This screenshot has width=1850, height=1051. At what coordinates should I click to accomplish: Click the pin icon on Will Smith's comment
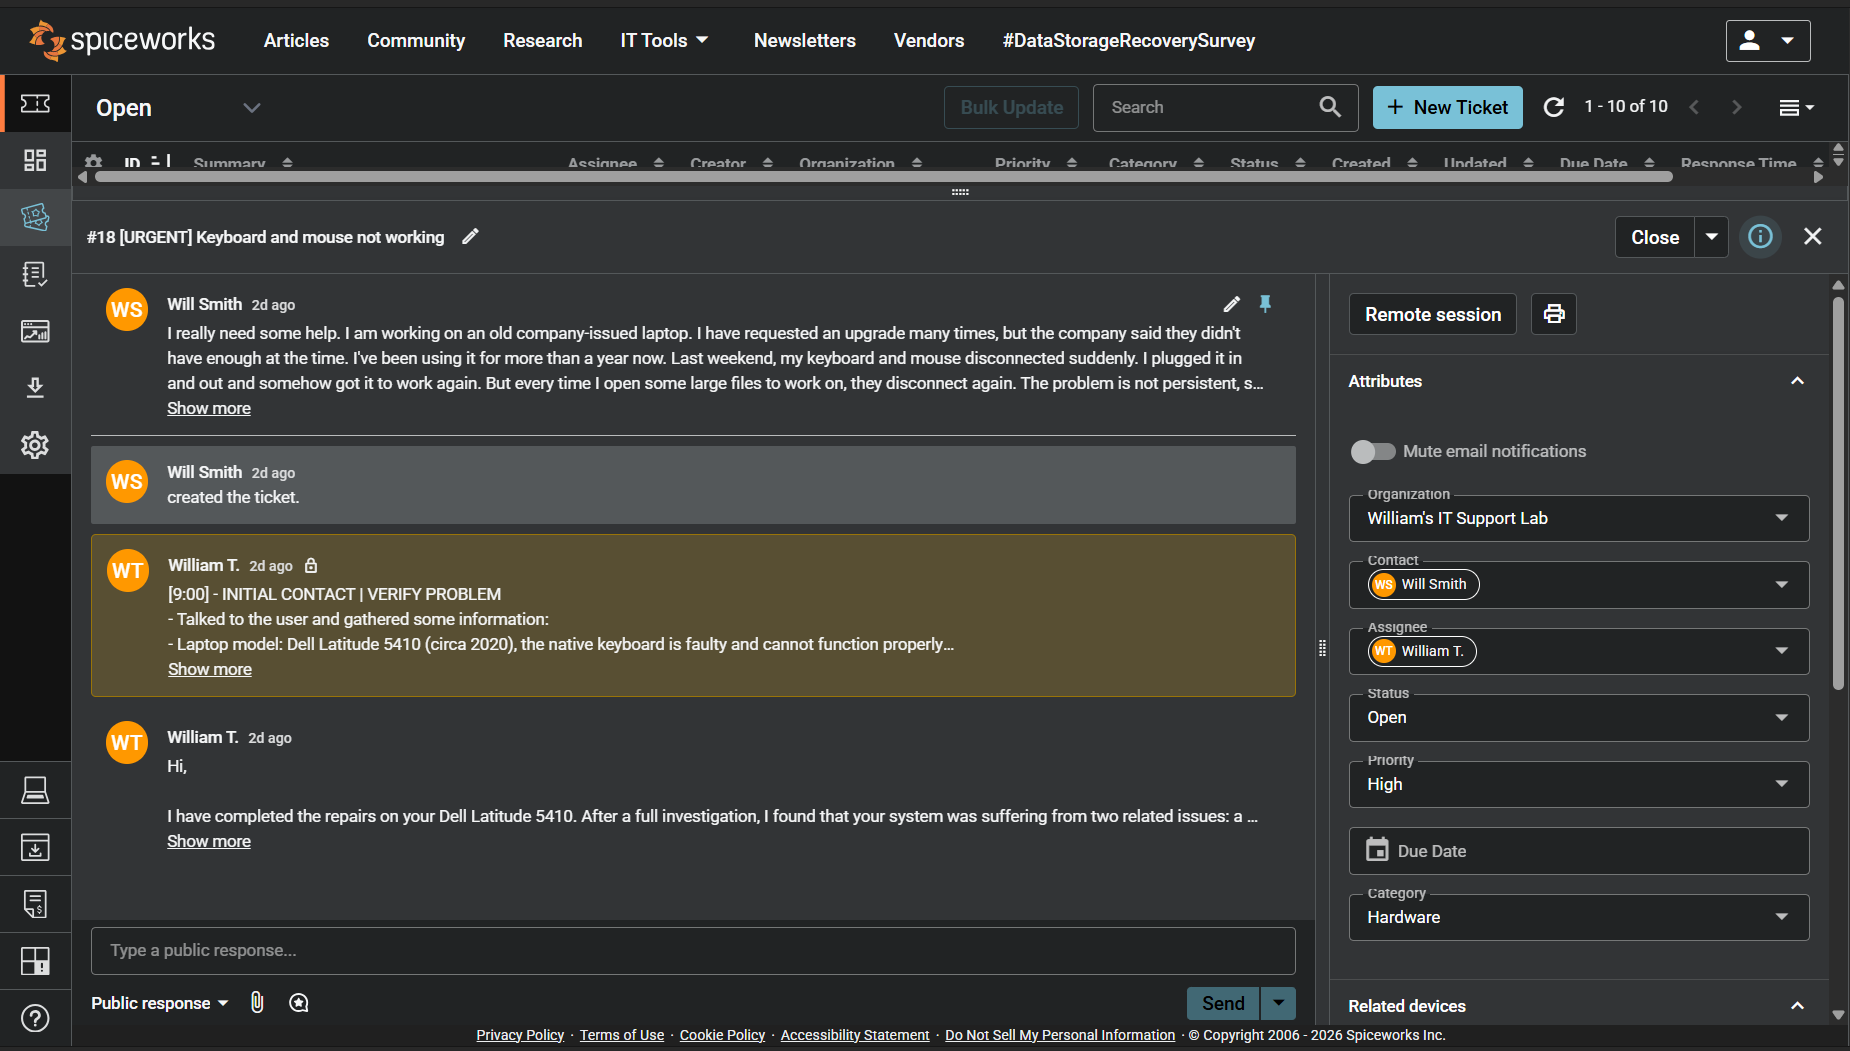click(x=1265, y=304)
